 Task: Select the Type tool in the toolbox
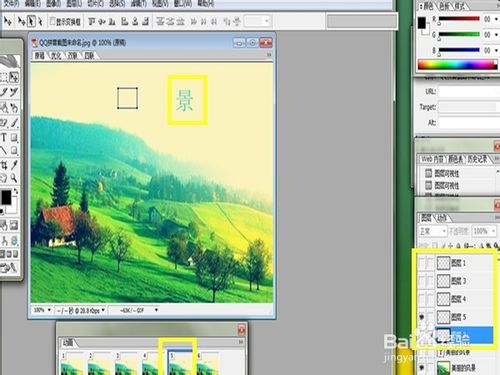(x=4, y=137)
